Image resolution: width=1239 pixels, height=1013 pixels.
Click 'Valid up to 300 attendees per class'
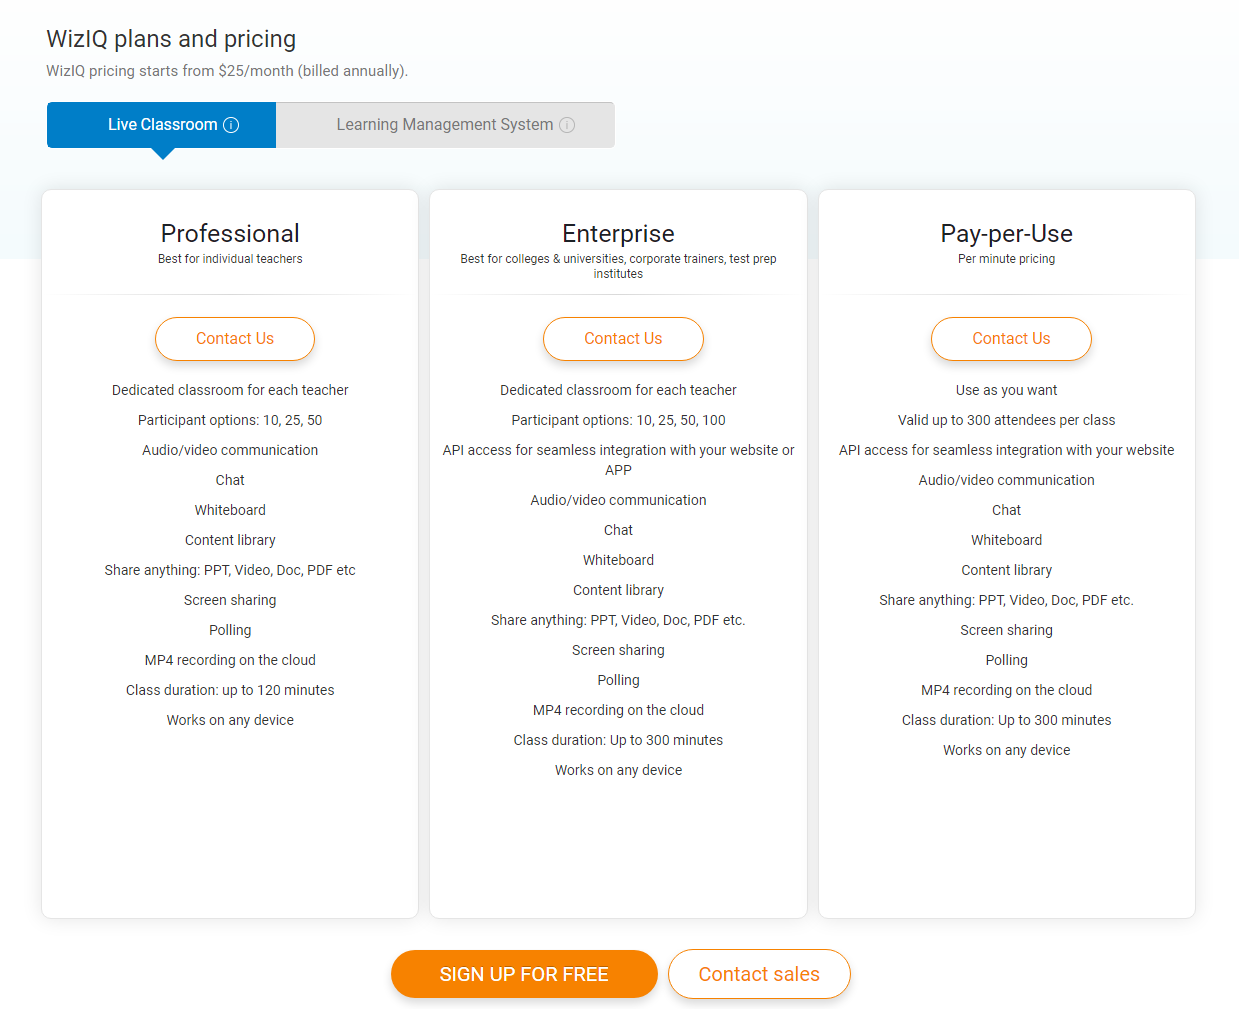click(1006, 420)
